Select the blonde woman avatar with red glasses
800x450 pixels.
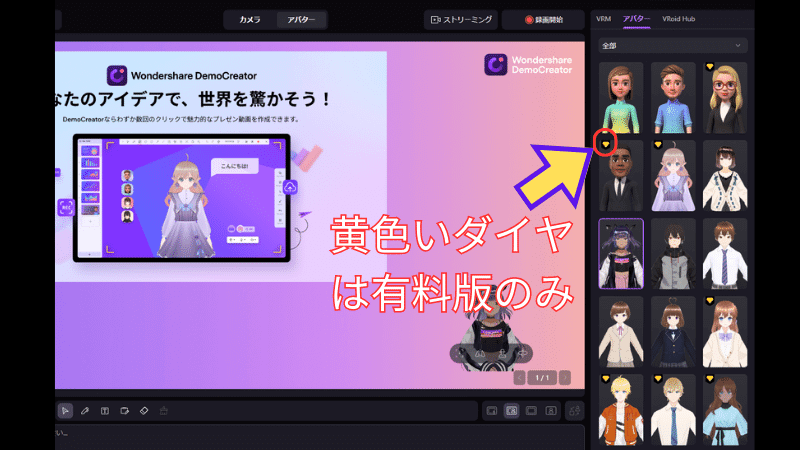coord(725,98)
